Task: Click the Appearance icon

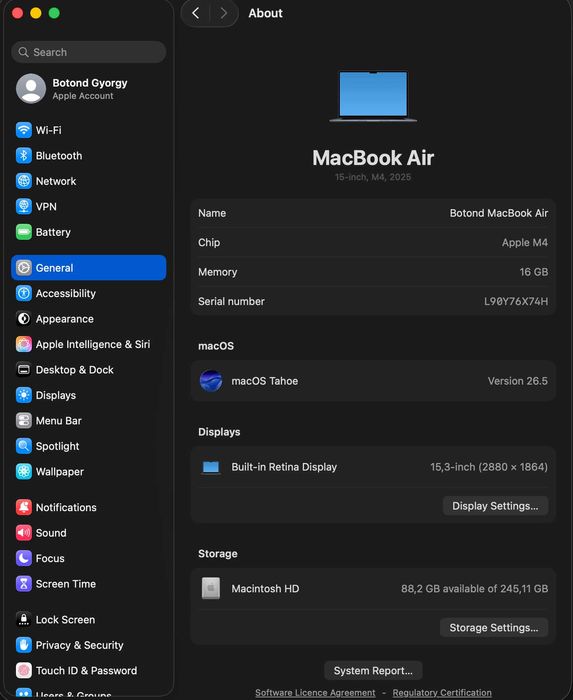Action: pos(24,318)
